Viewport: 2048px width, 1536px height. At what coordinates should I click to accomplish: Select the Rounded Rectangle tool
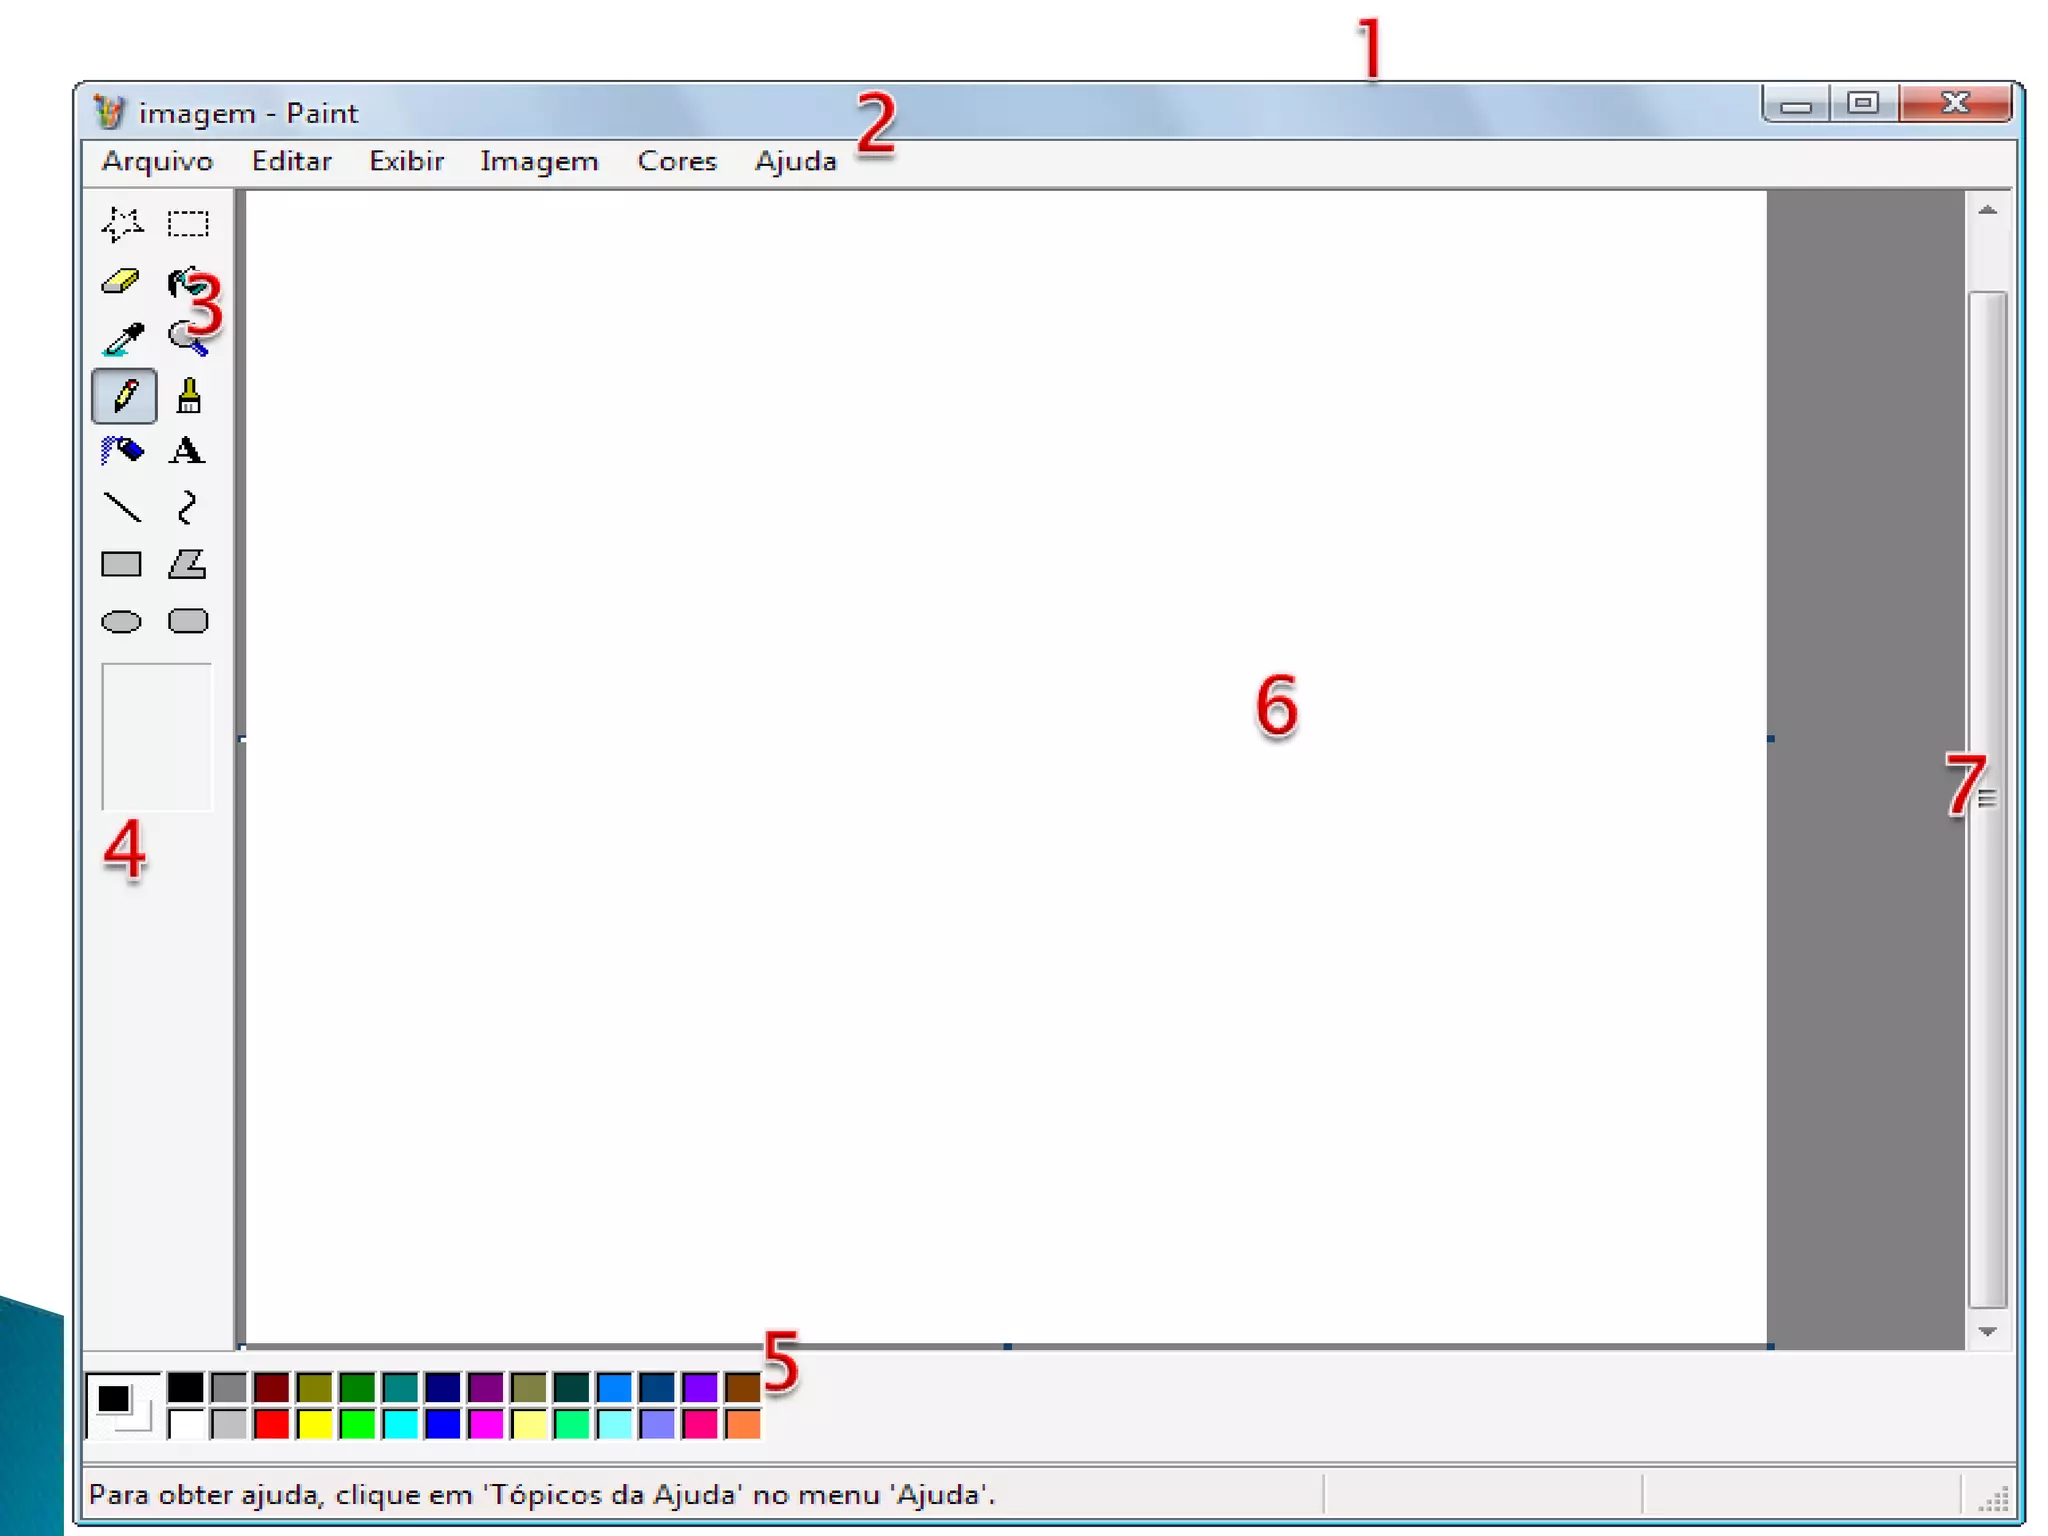pos(188,622)
